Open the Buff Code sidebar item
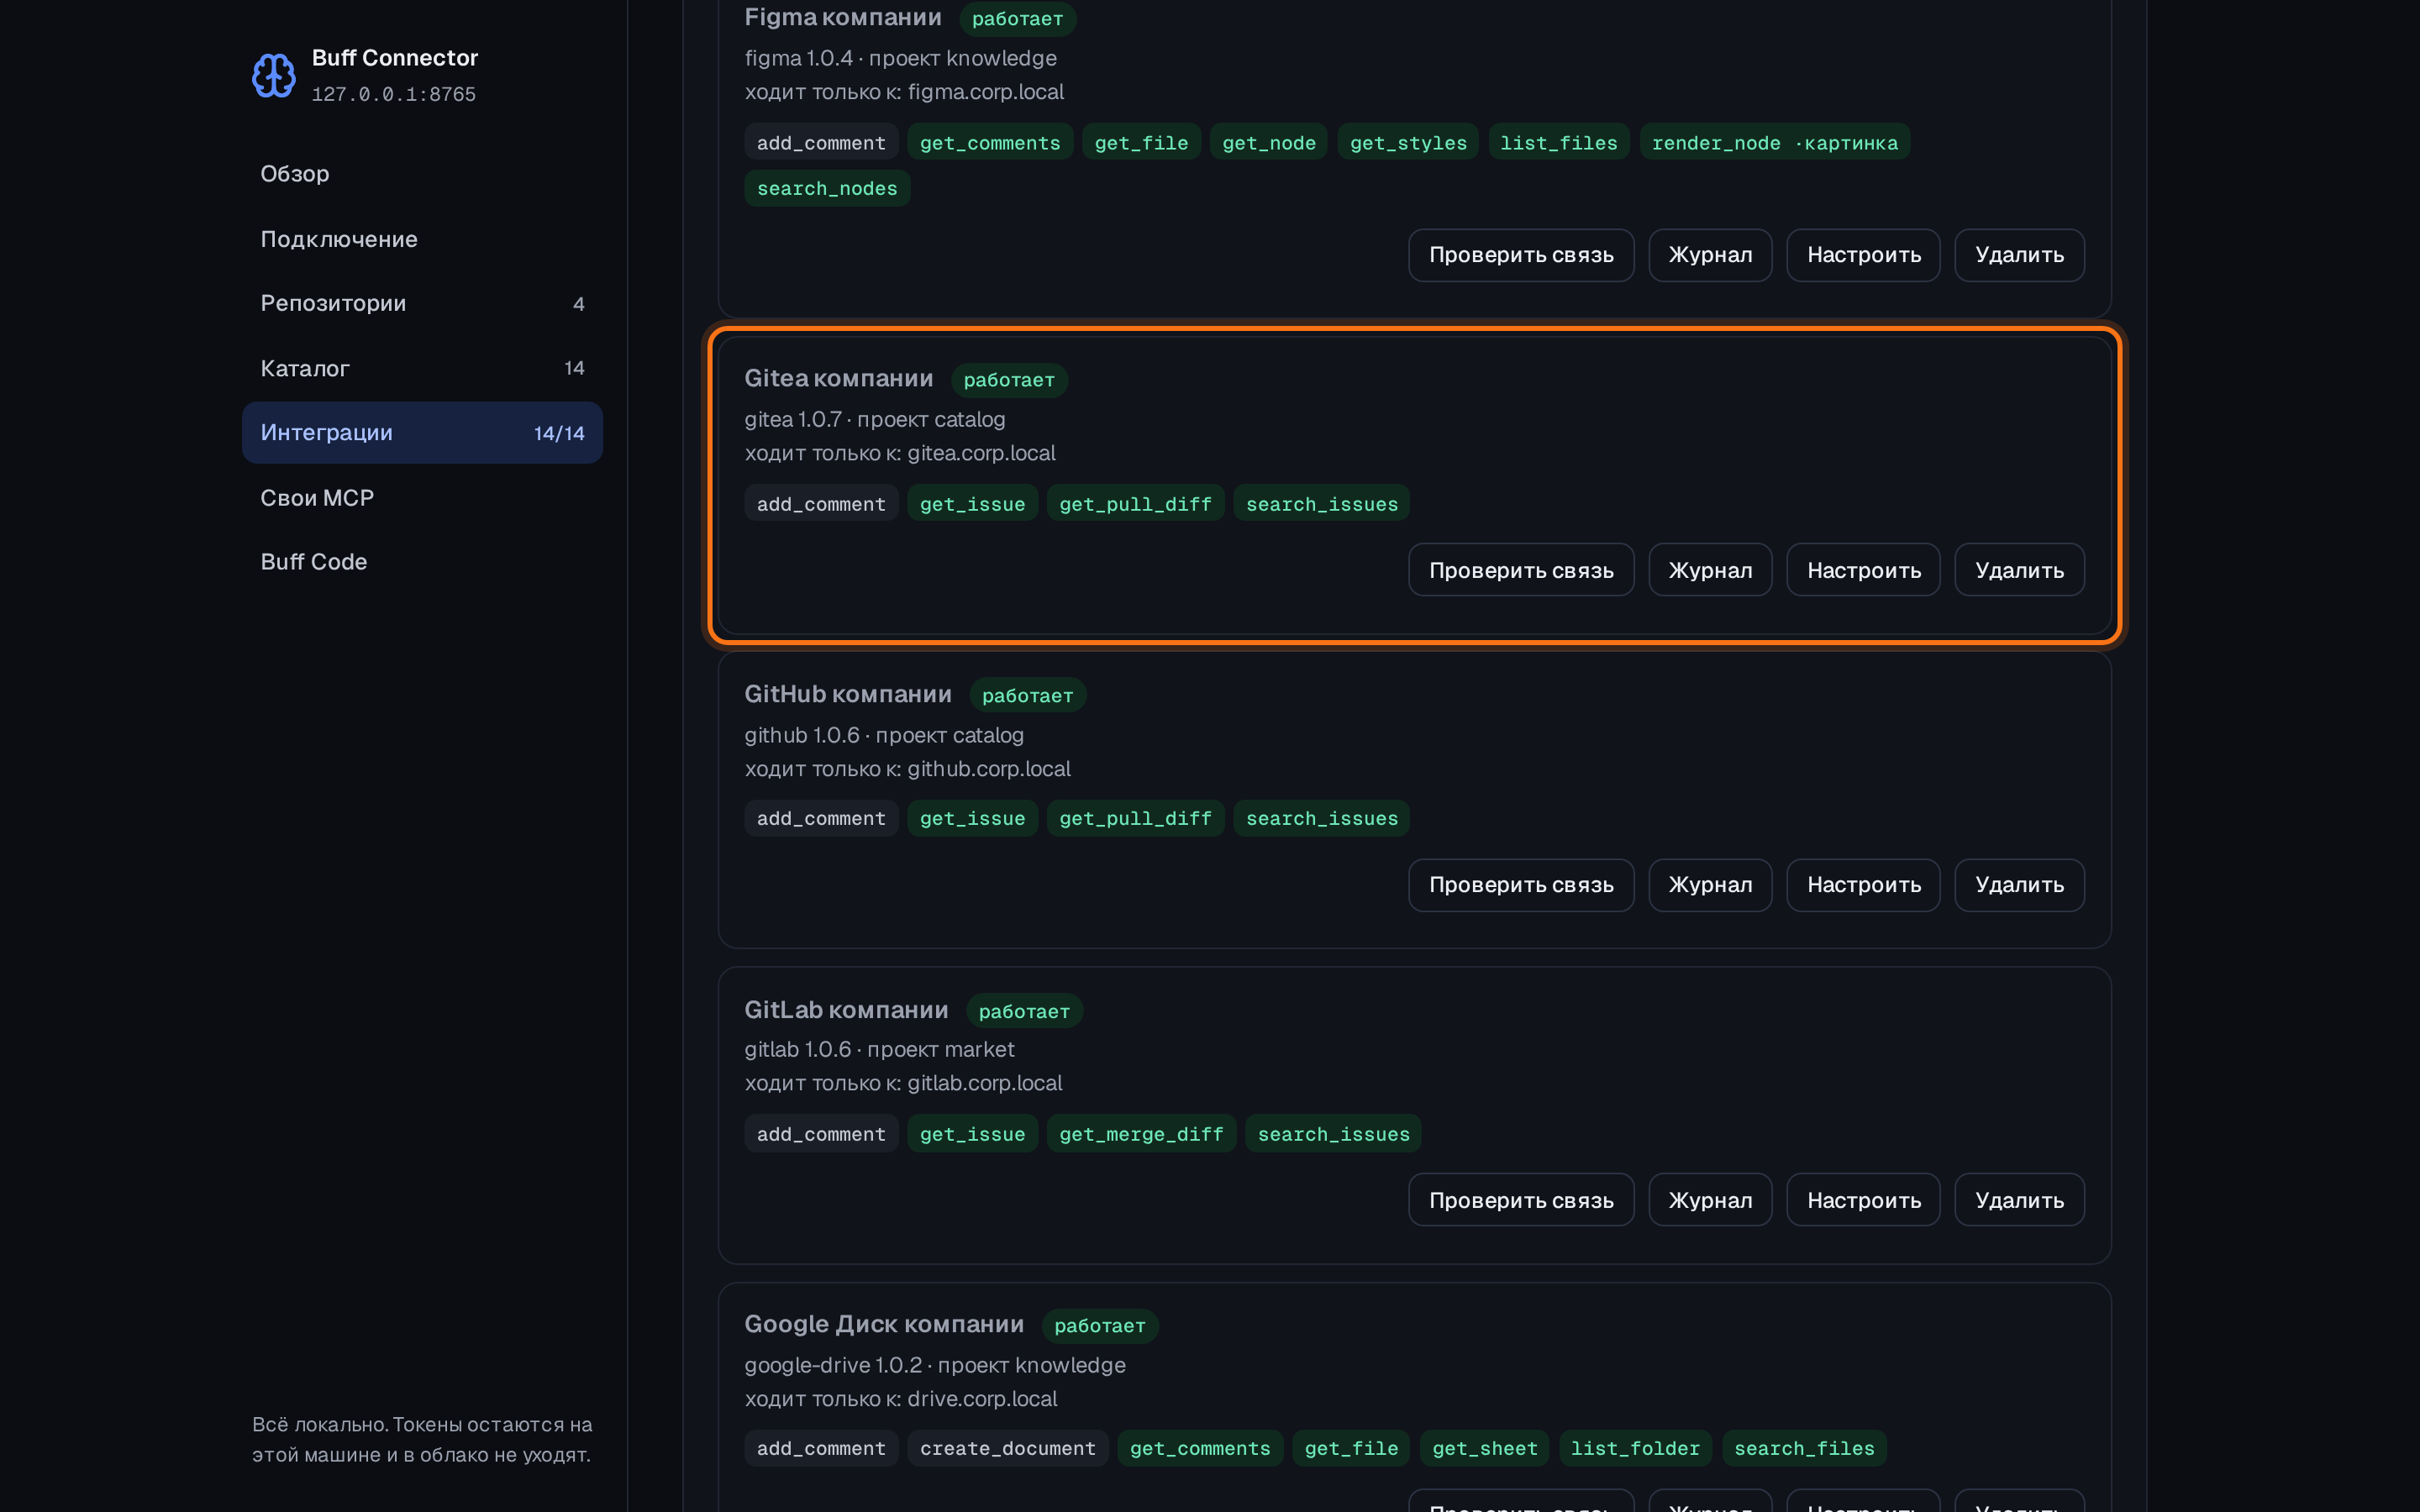2420x1512 pixels. [422, 562]
